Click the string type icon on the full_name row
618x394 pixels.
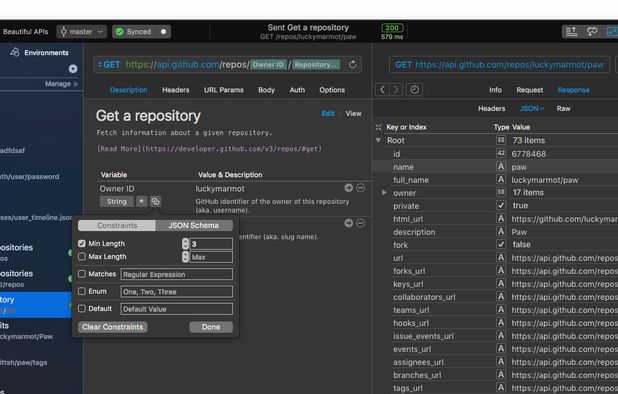coord(501,179)
